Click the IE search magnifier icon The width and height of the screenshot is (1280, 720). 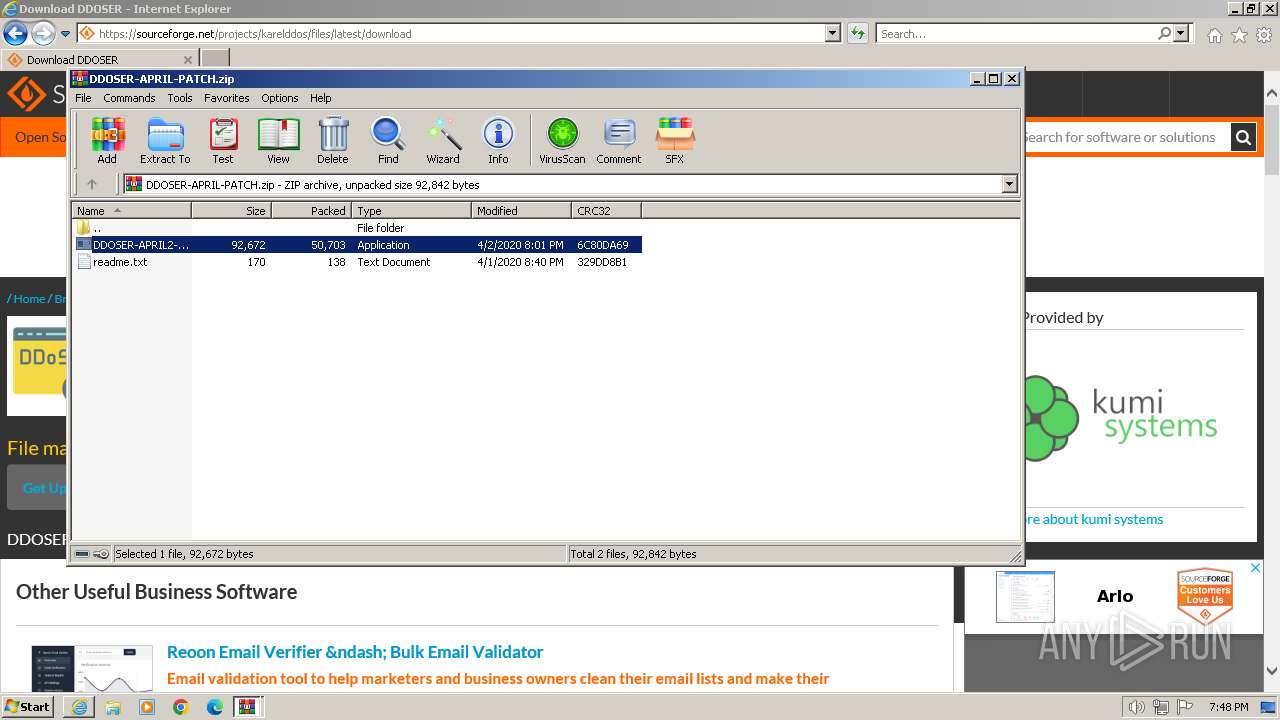[1164, 33]
